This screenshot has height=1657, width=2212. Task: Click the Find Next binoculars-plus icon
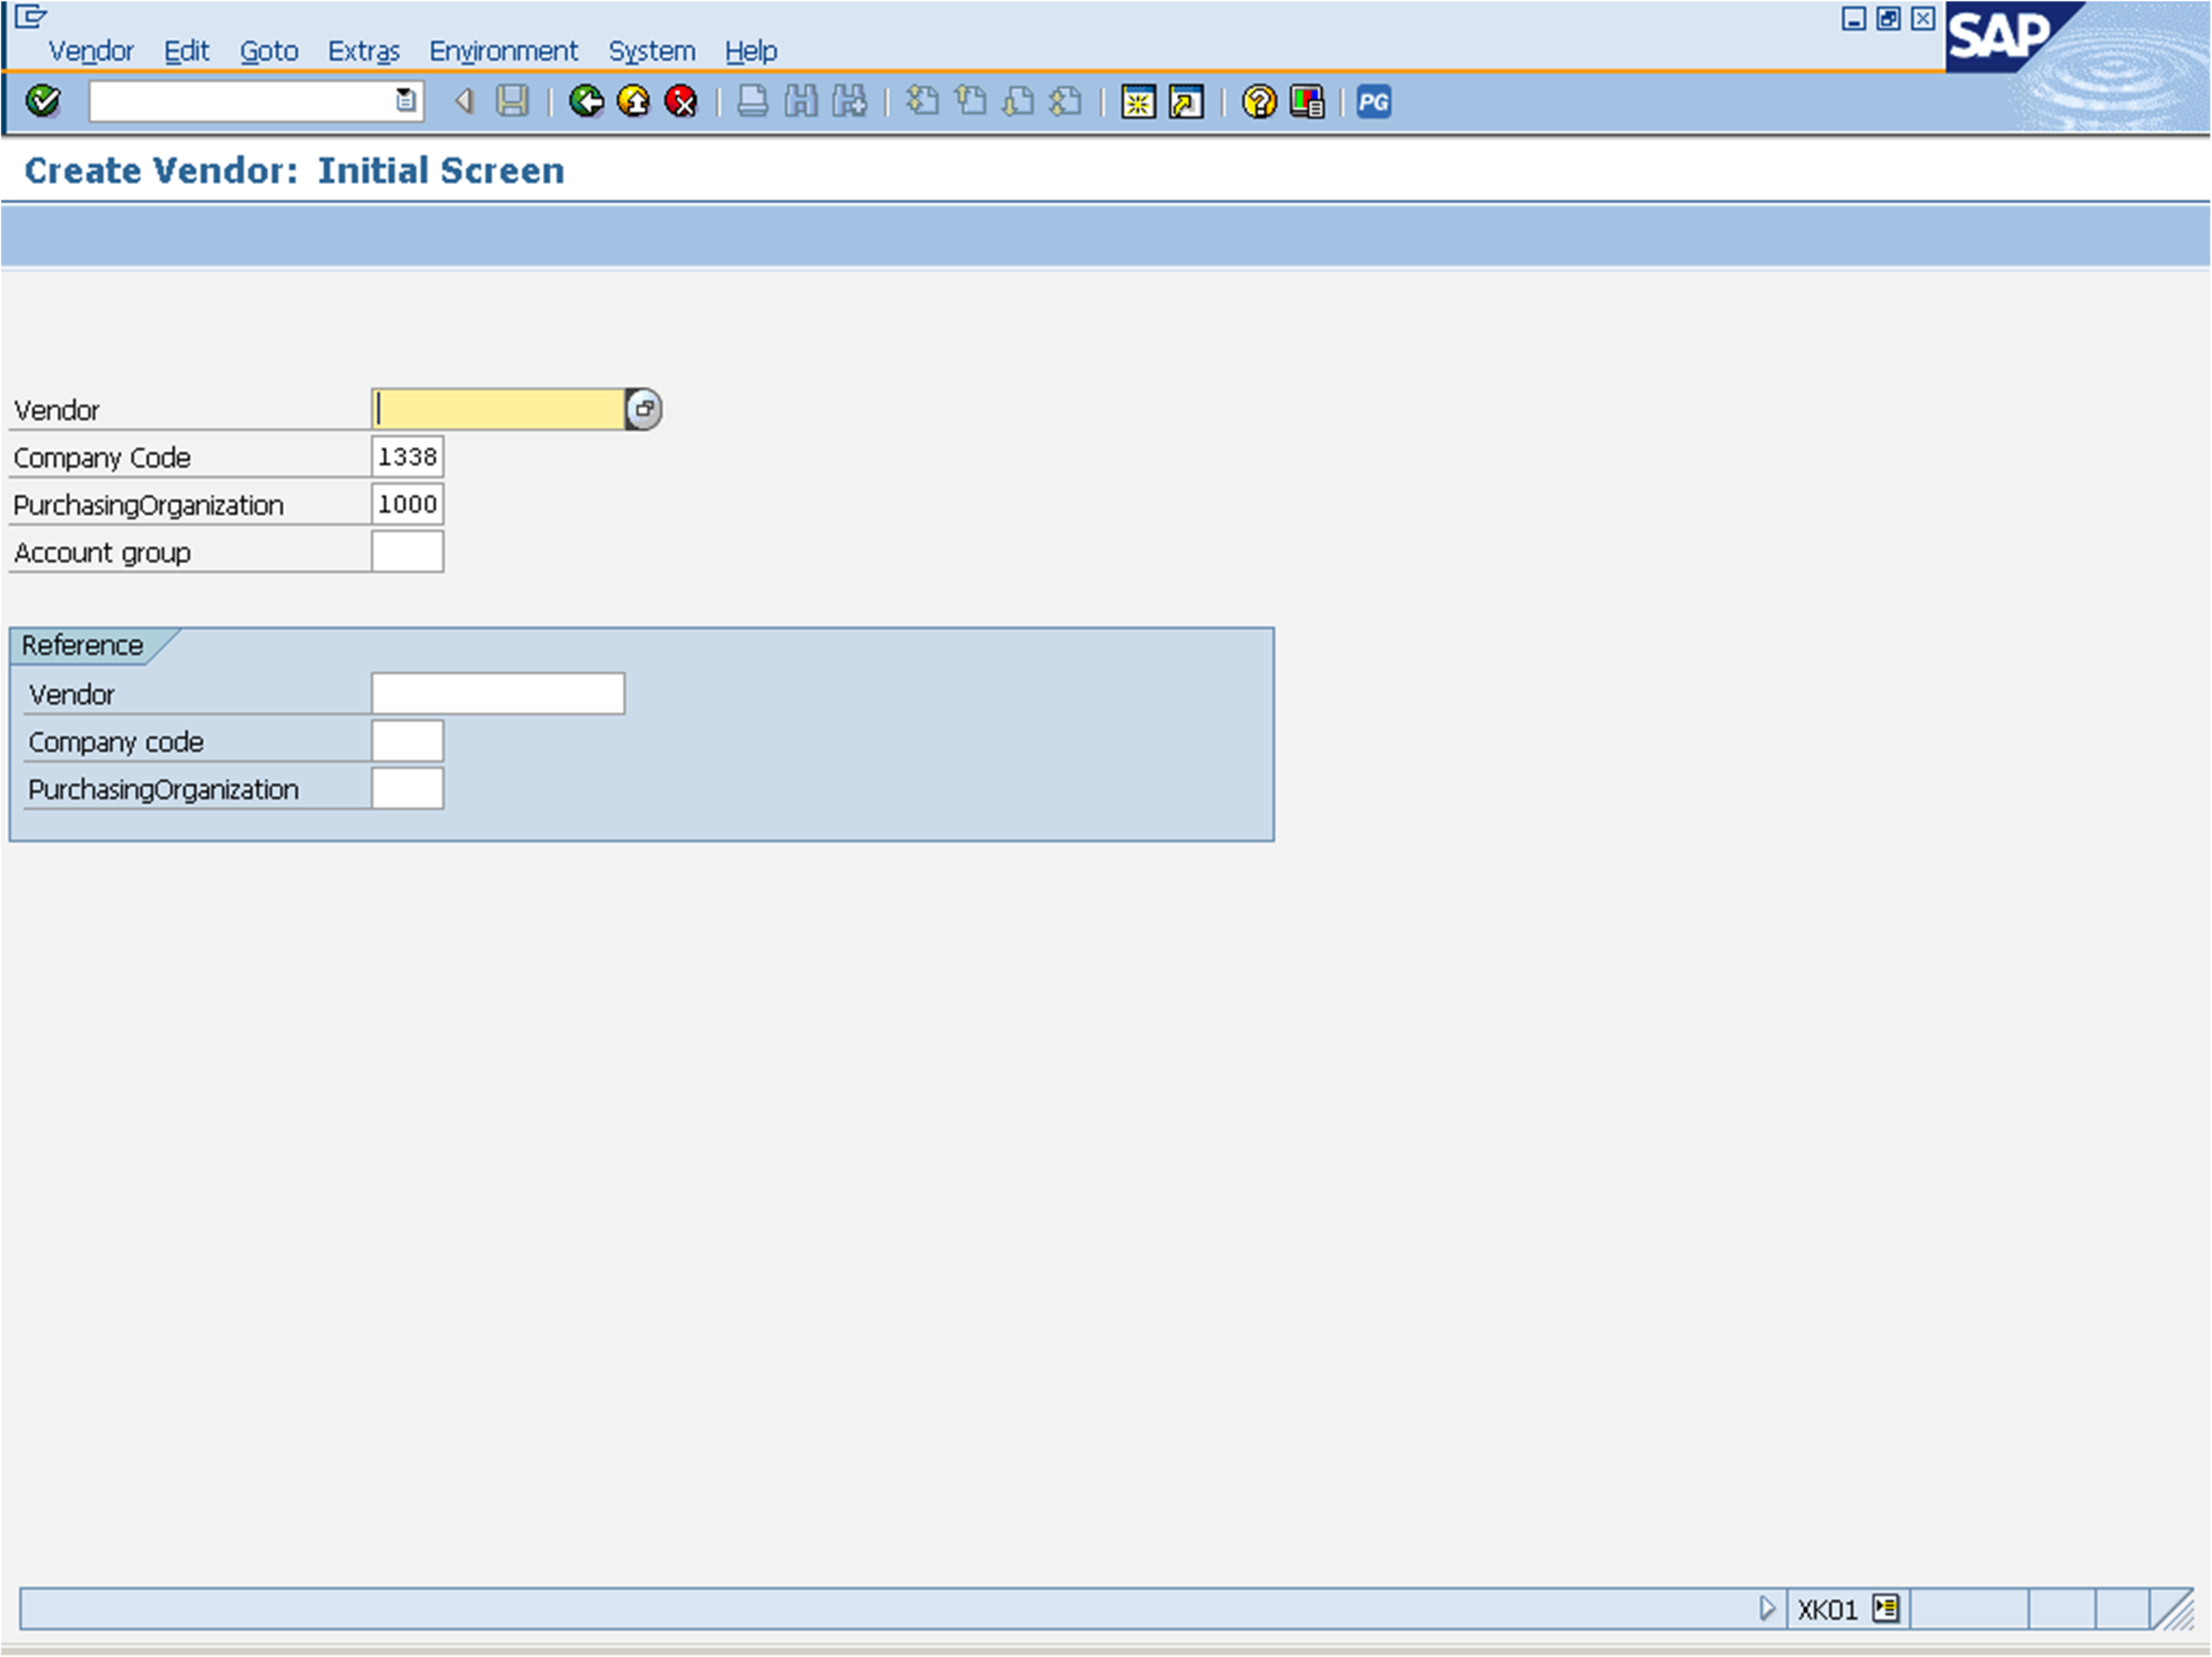click(x=850, y=101)
